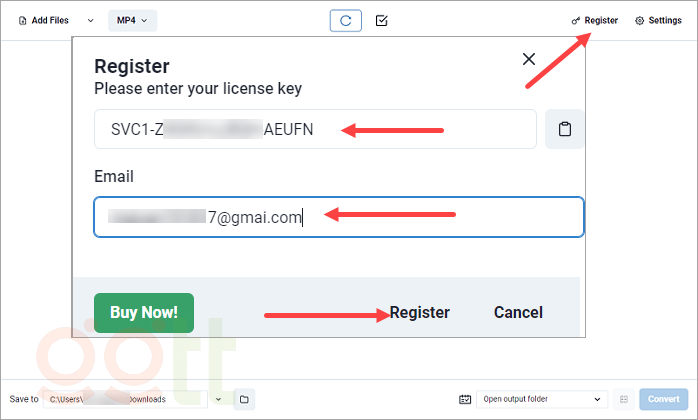Click the paste-from-clipboard icon beside license key
This screenshot has width=698, height=420.
pos(565,129)
